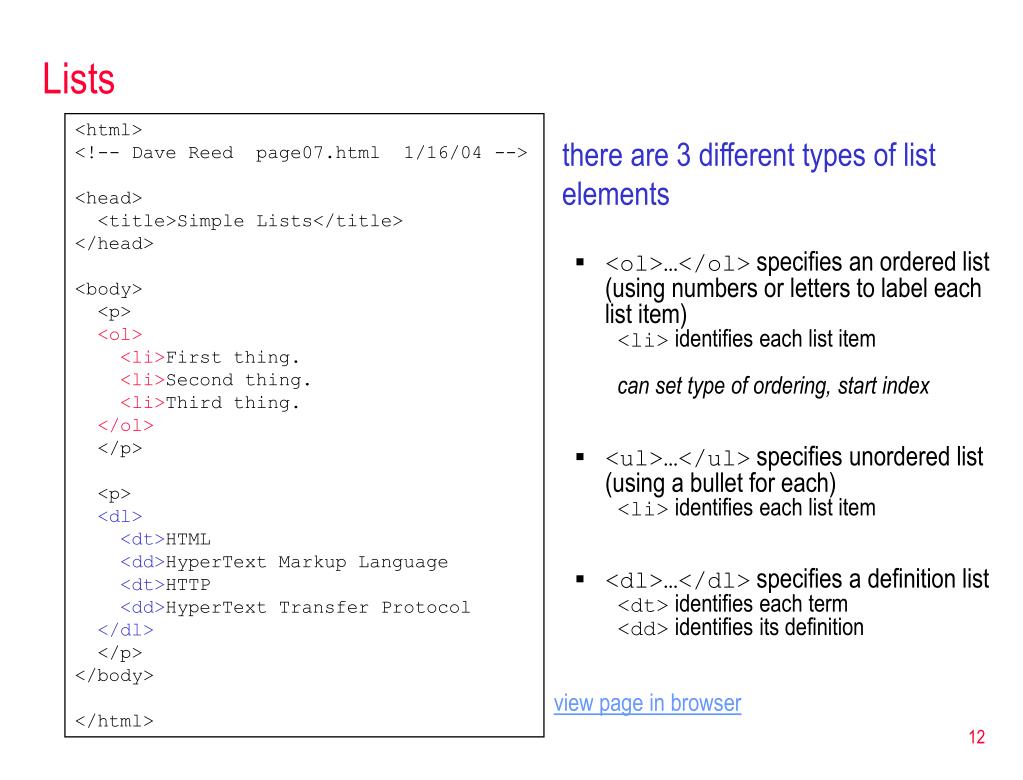Image resolution: width=1023 pixels, height=780 pixels.
Task: Click the red '</ol>' closing tag
Action: (125, 425)
